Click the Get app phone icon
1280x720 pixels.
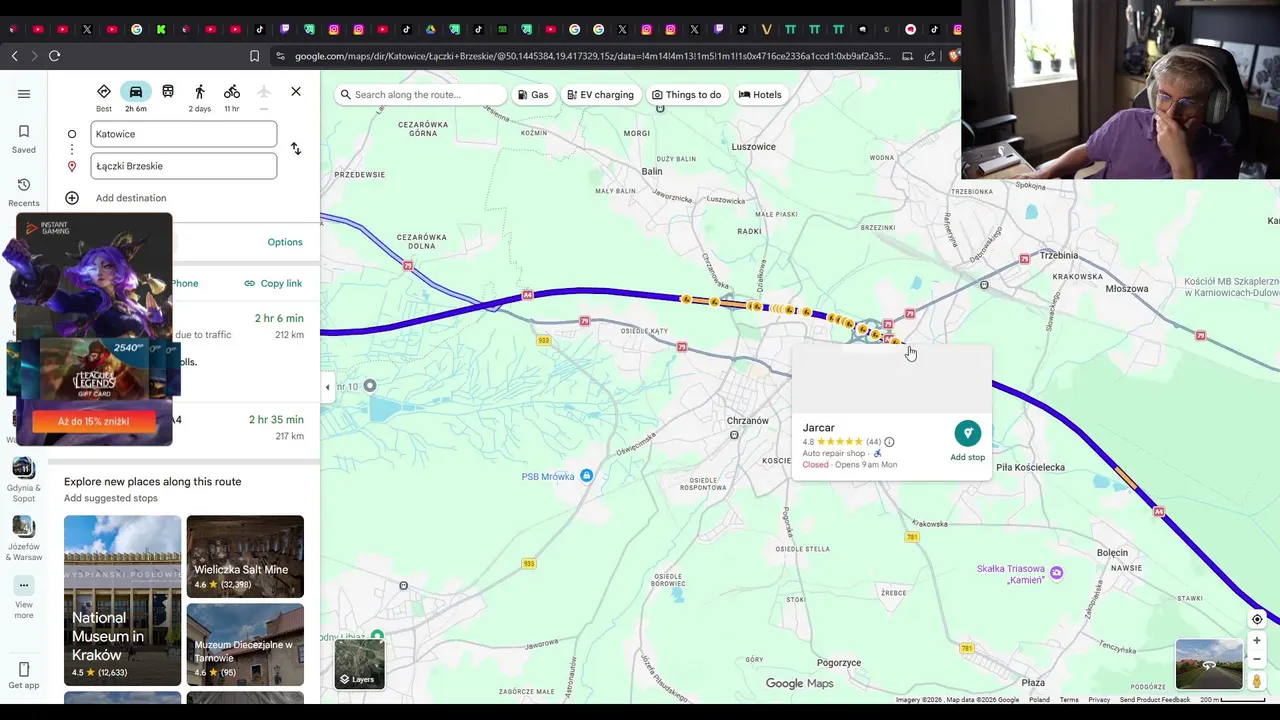(x=24, y=669)
